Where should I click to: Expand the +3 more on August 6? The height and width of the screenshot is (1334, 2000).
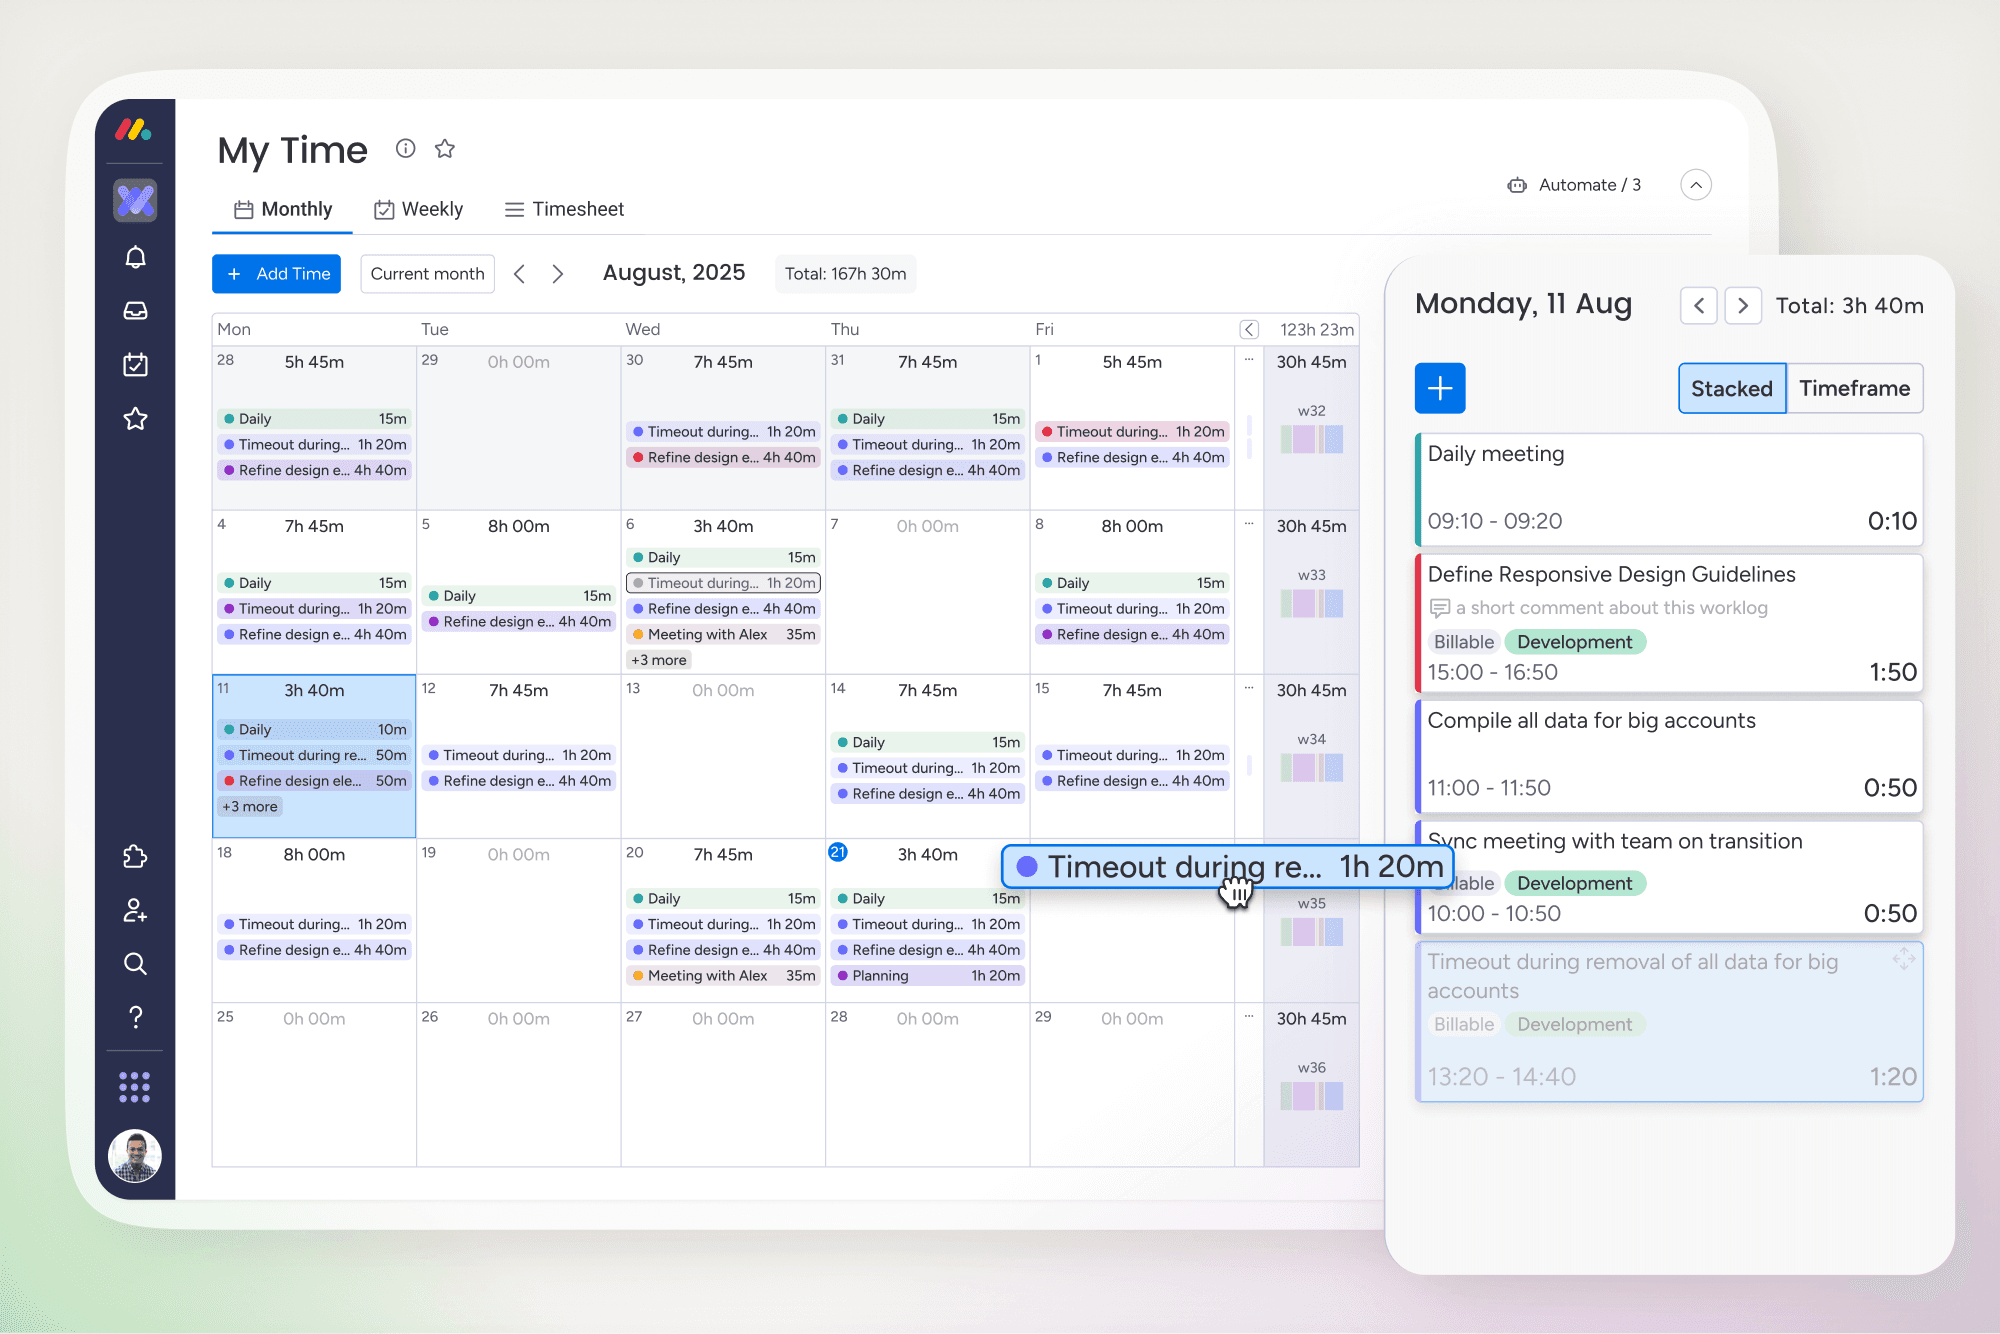point(659,660)
